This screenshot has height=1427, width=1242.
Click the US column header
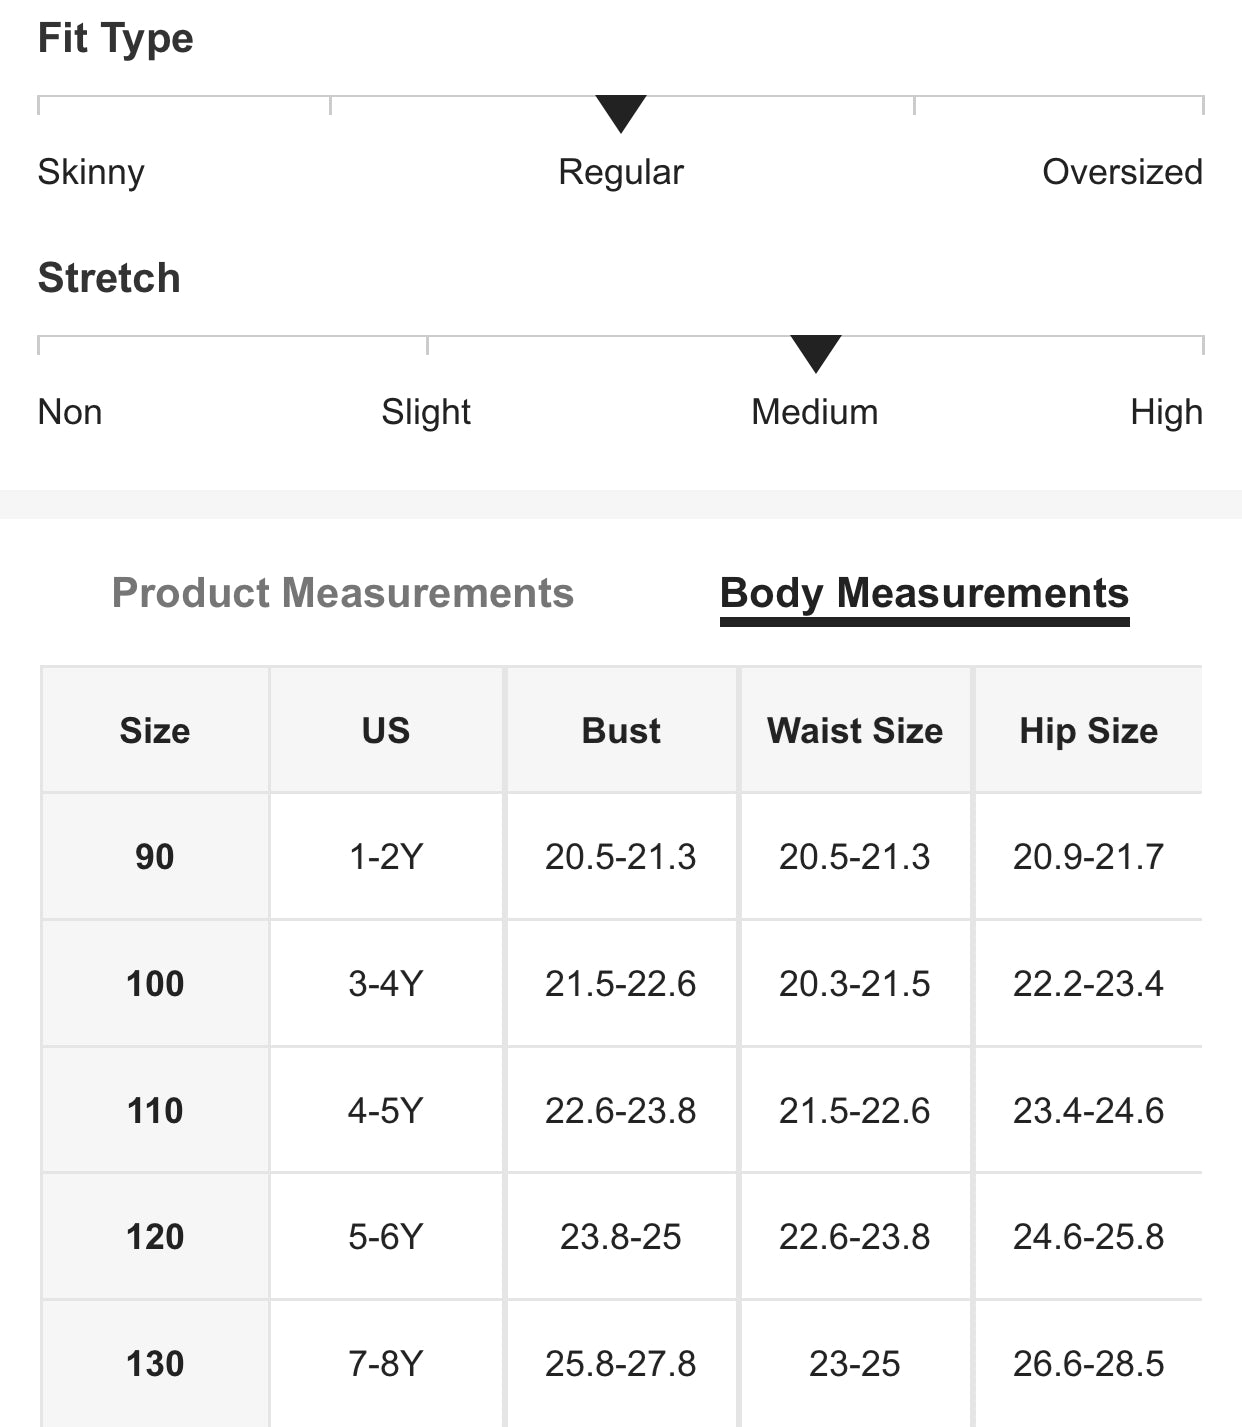click(386, 731)
